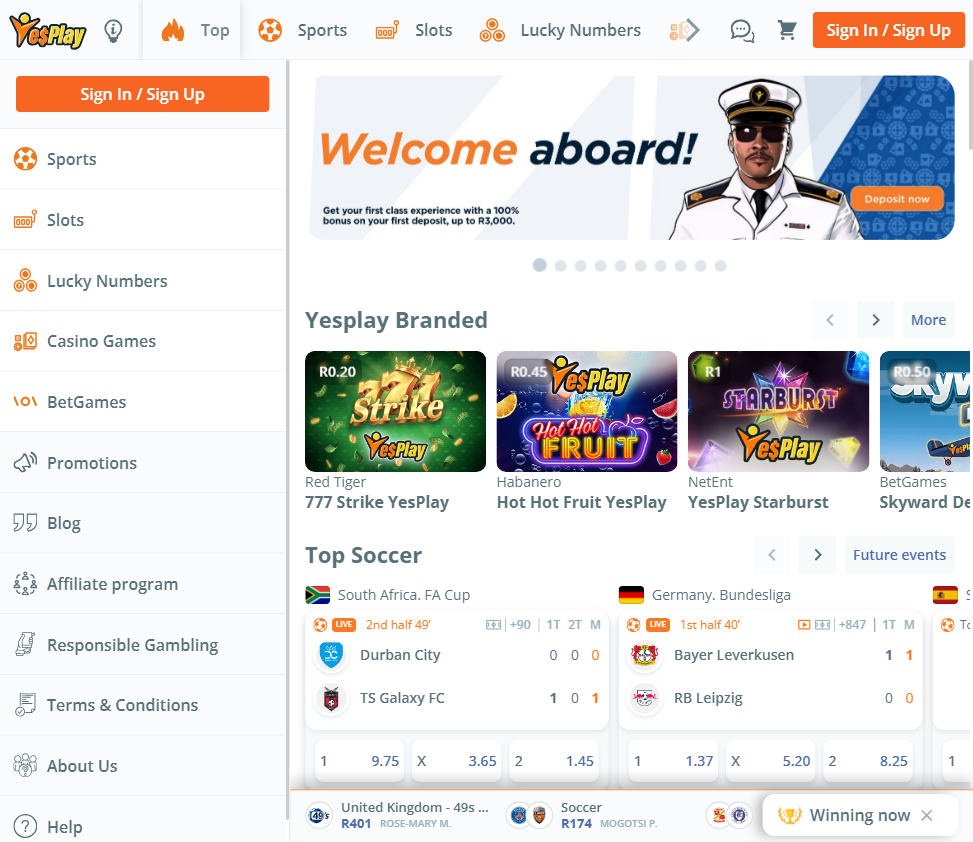Click the sidebar Sign In / Sign Up button
The height and width of the screenshot is (842, 973).
(x=143, y=94)
